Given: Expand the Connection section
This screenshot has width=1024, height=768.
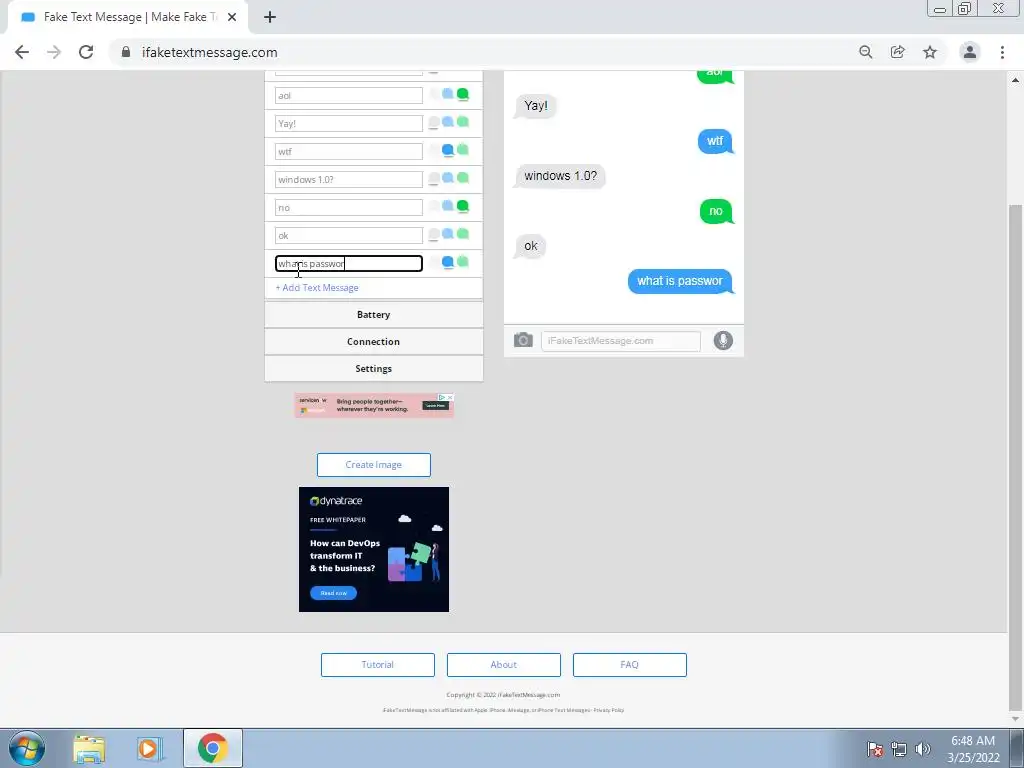Looking at the screenshot, I should pyautogui.click(x=374, y=342).
